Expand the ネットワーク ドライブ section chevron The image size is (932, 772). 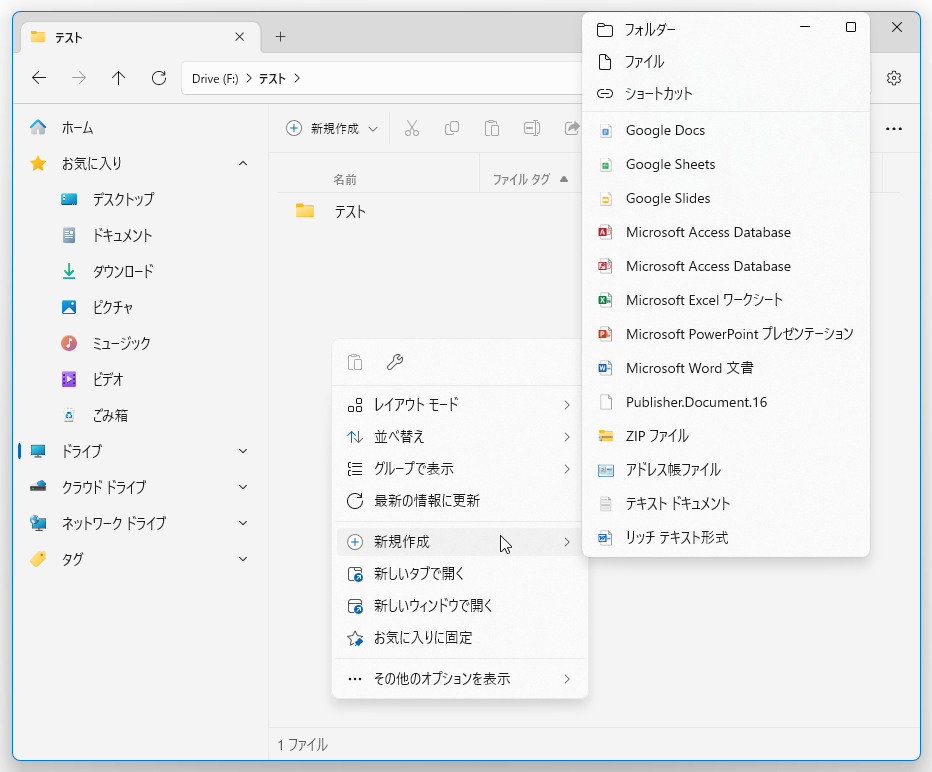pos(243,523)
